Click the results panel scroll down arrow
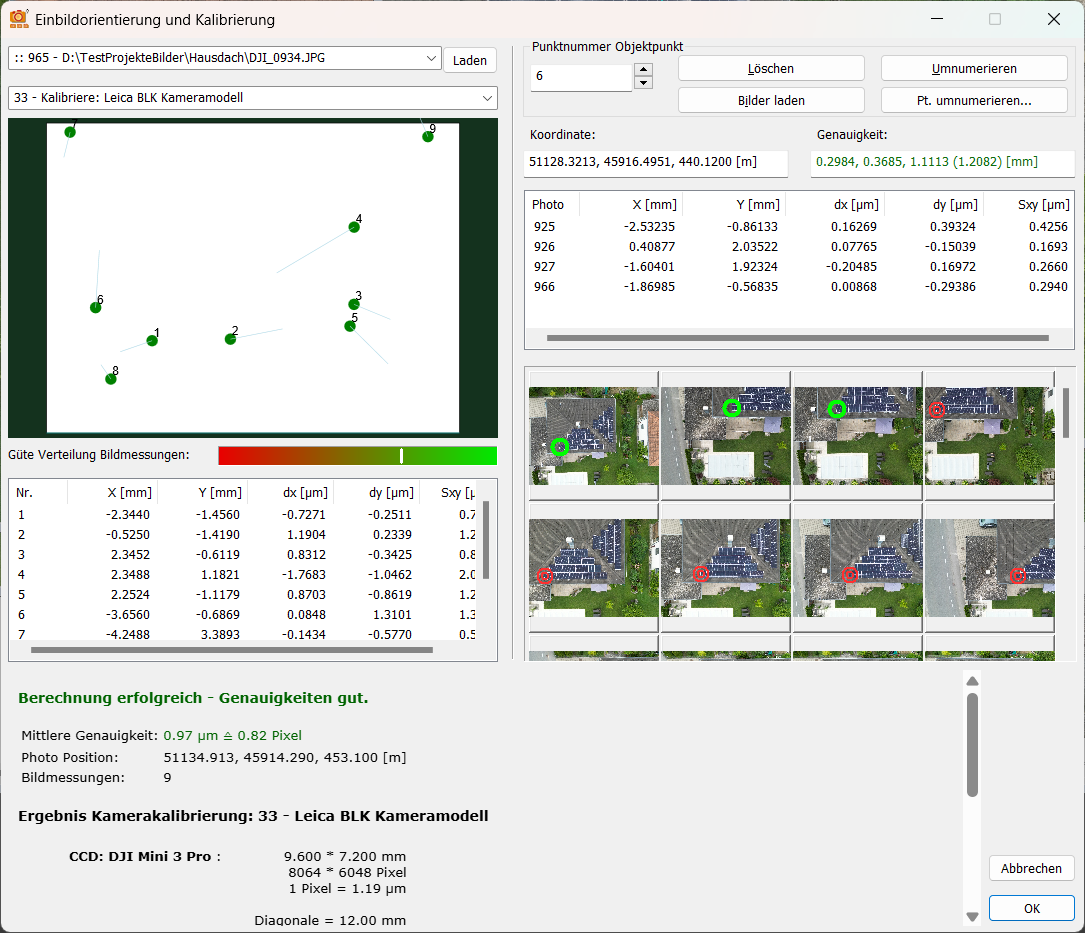1085x933 pixels. click(972, 916)
